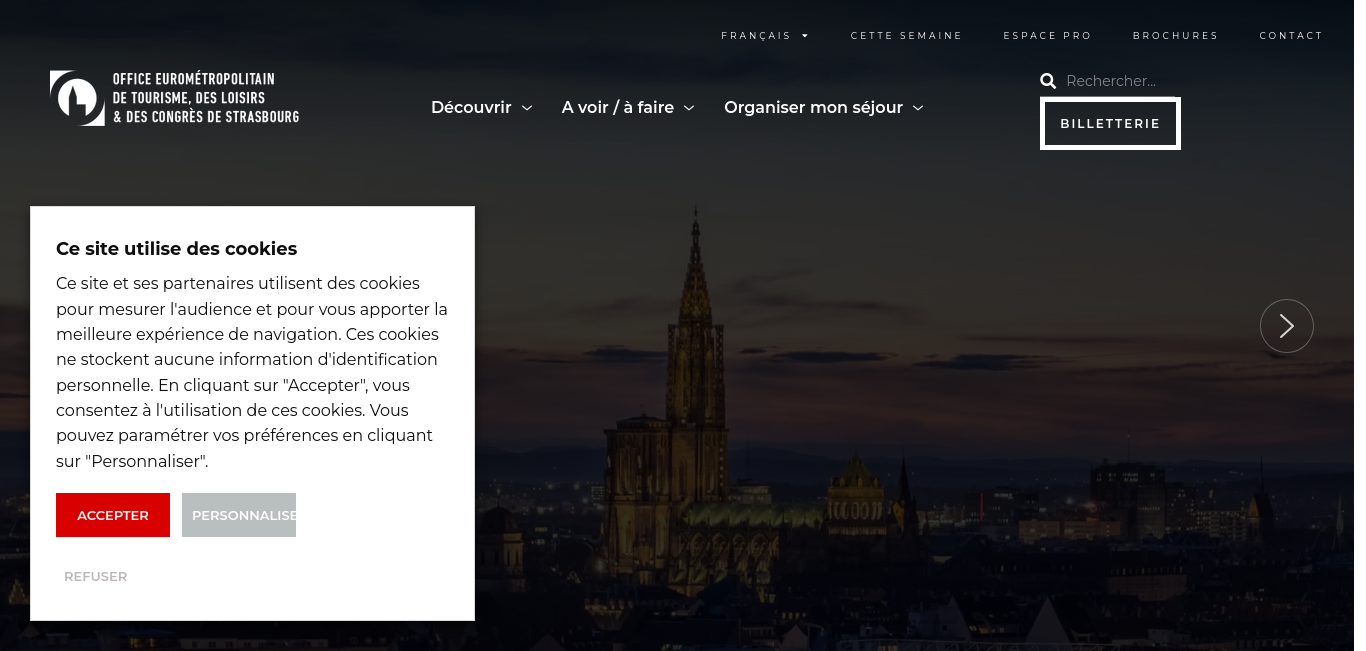Go to the Contact page
The height and width of the screenshot is (651, 1366).
coord(1291,36)
